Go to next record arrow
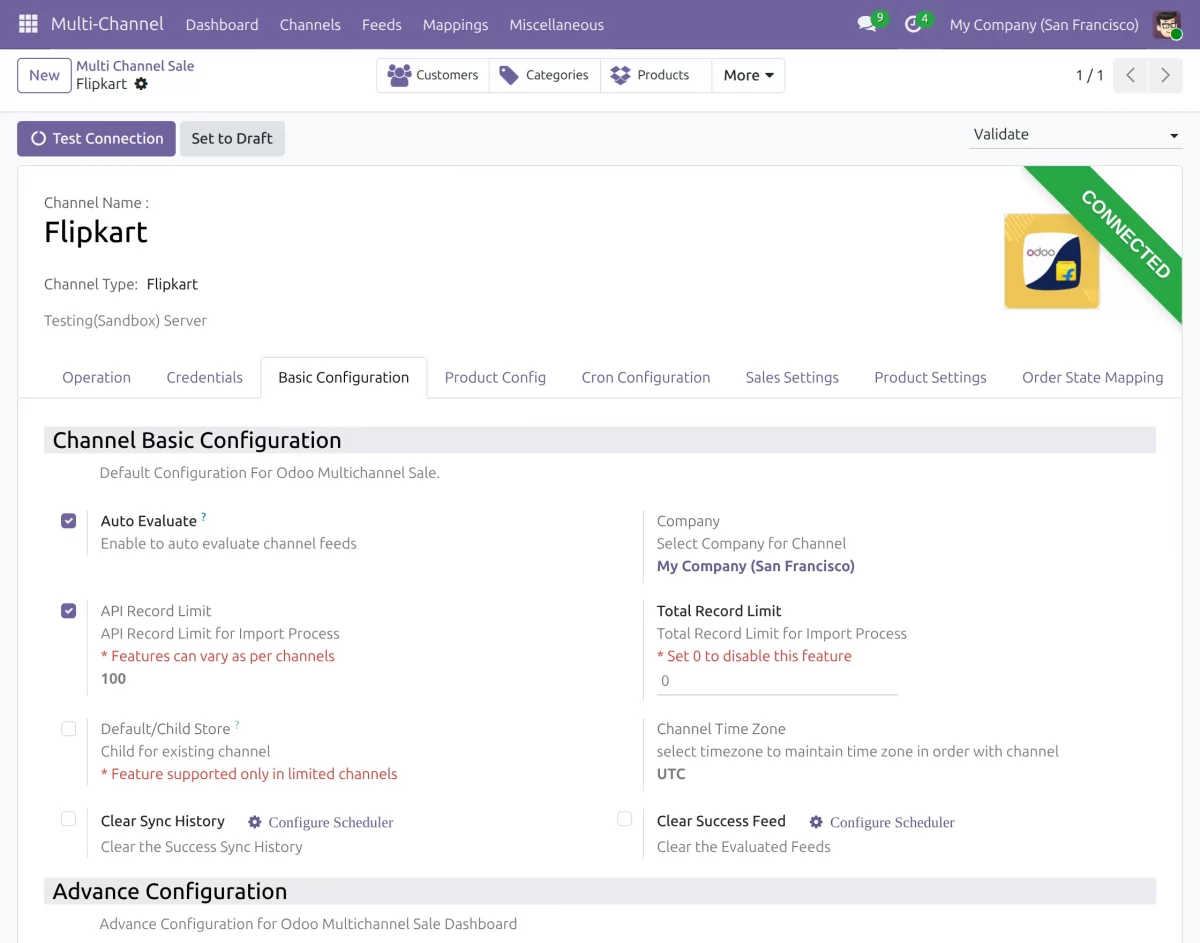This screenshot has height=943, width=1200. point(1165,75)
